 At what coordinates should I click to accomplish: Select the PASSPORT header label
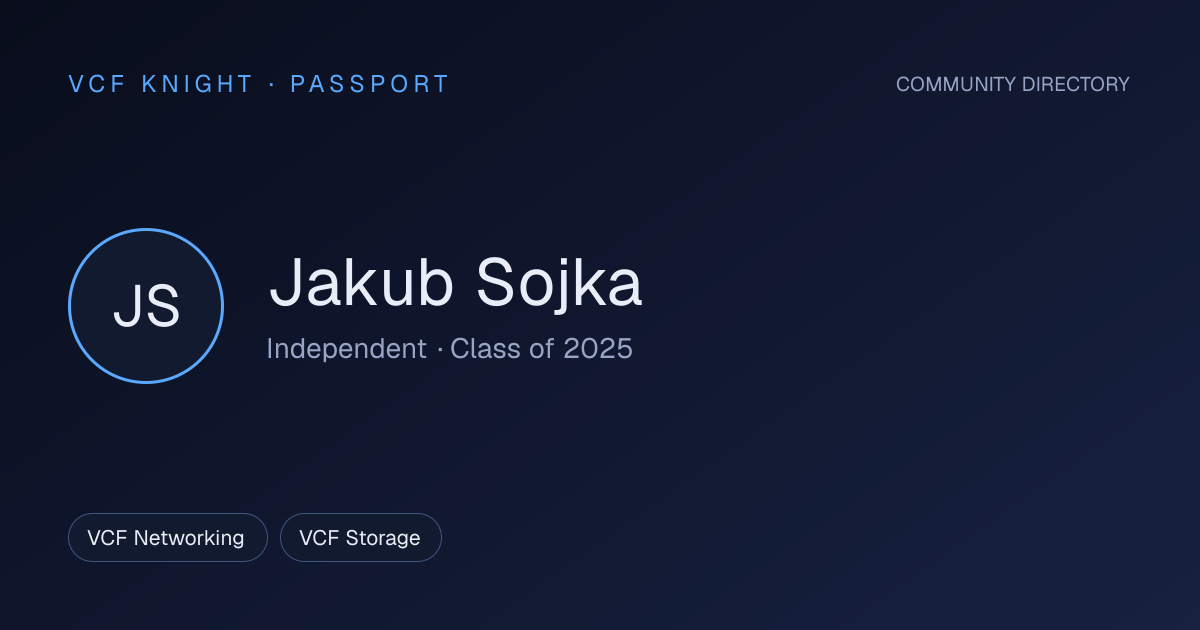(x=370, y=84)
